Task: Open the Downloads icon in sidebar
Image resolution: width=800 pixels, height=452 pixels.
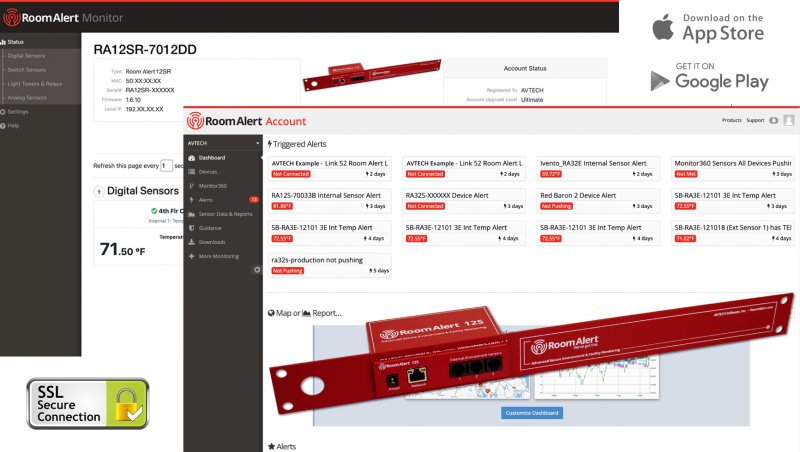Action: point(192,242)
